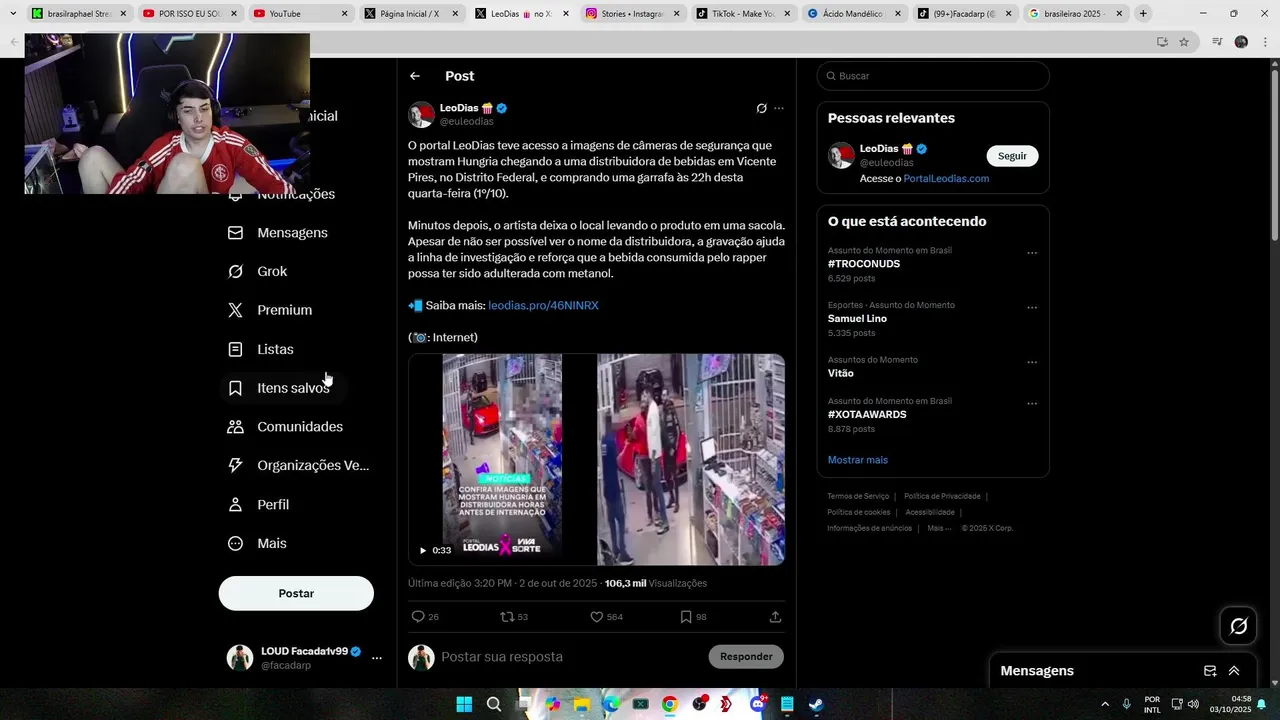Expand the footer 'Mais ...' link
1280x720 pixels.
937,528
